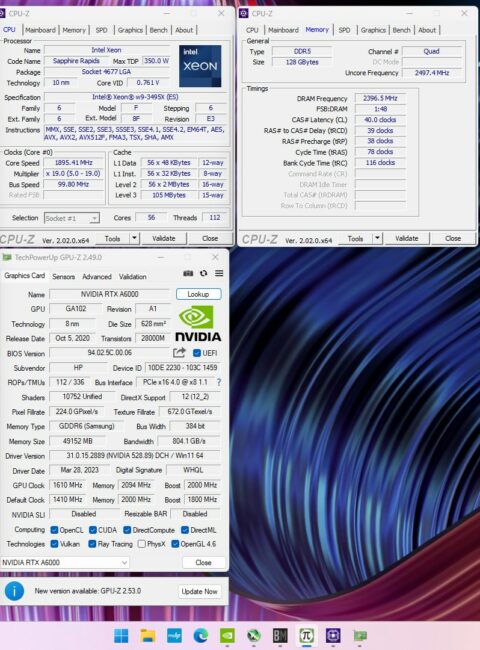Toggle the Ray Tracing checkbox
This screenshot has width=480, height=650.
pyautogui.click(x=92, y=543)
